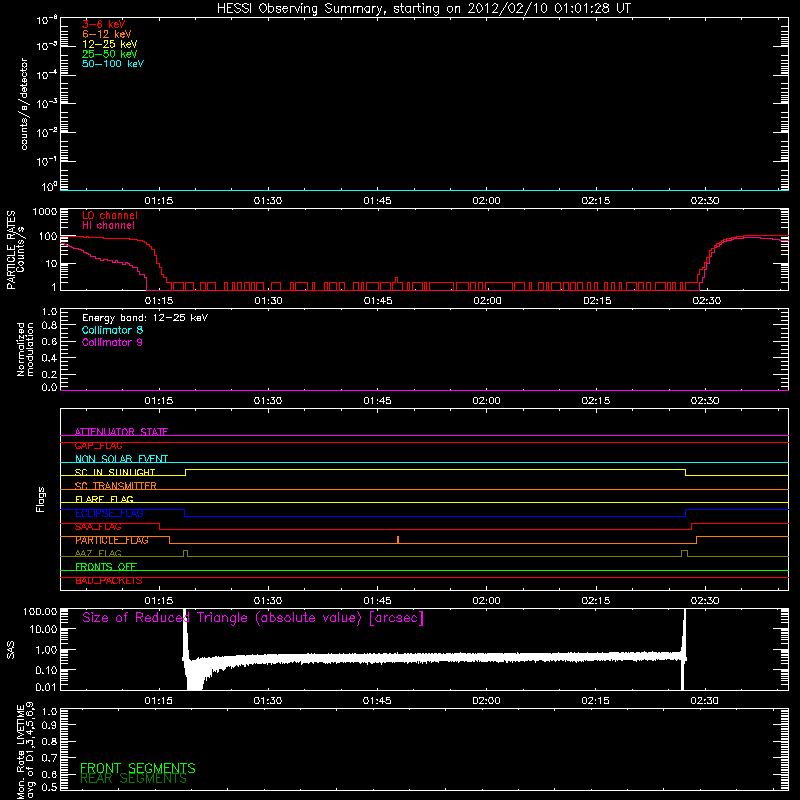Click the 01:15 tick under the SAS panel
800x800 pixels.
coord(159,701)
